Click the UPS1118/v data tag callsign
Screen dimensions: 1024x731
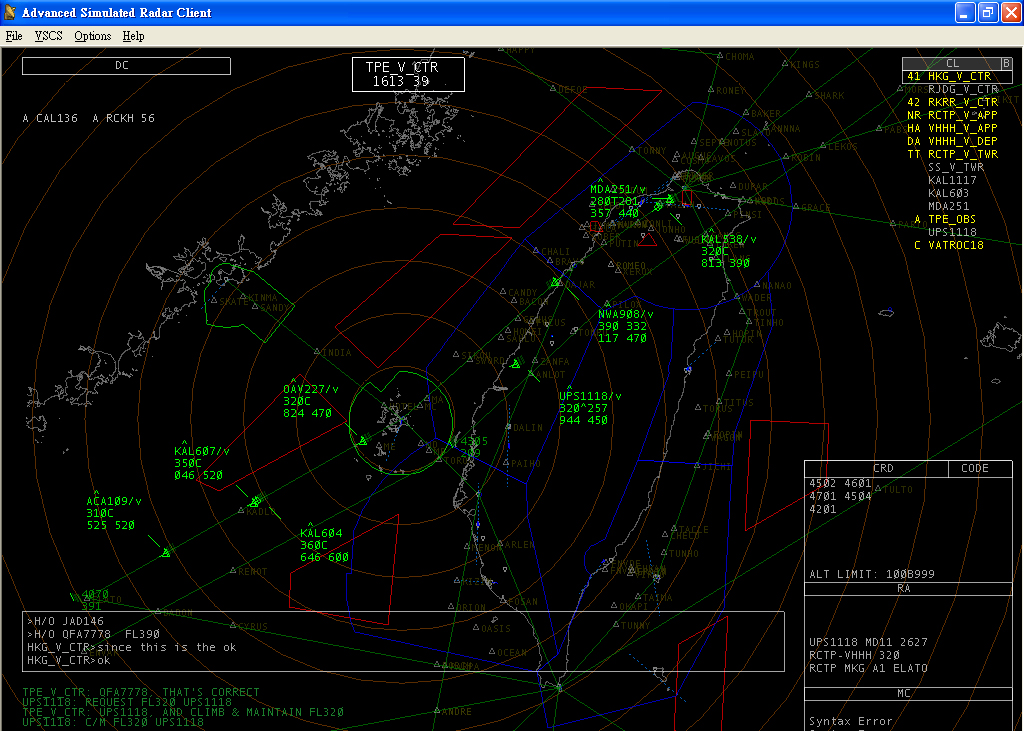tap(590, 396)
